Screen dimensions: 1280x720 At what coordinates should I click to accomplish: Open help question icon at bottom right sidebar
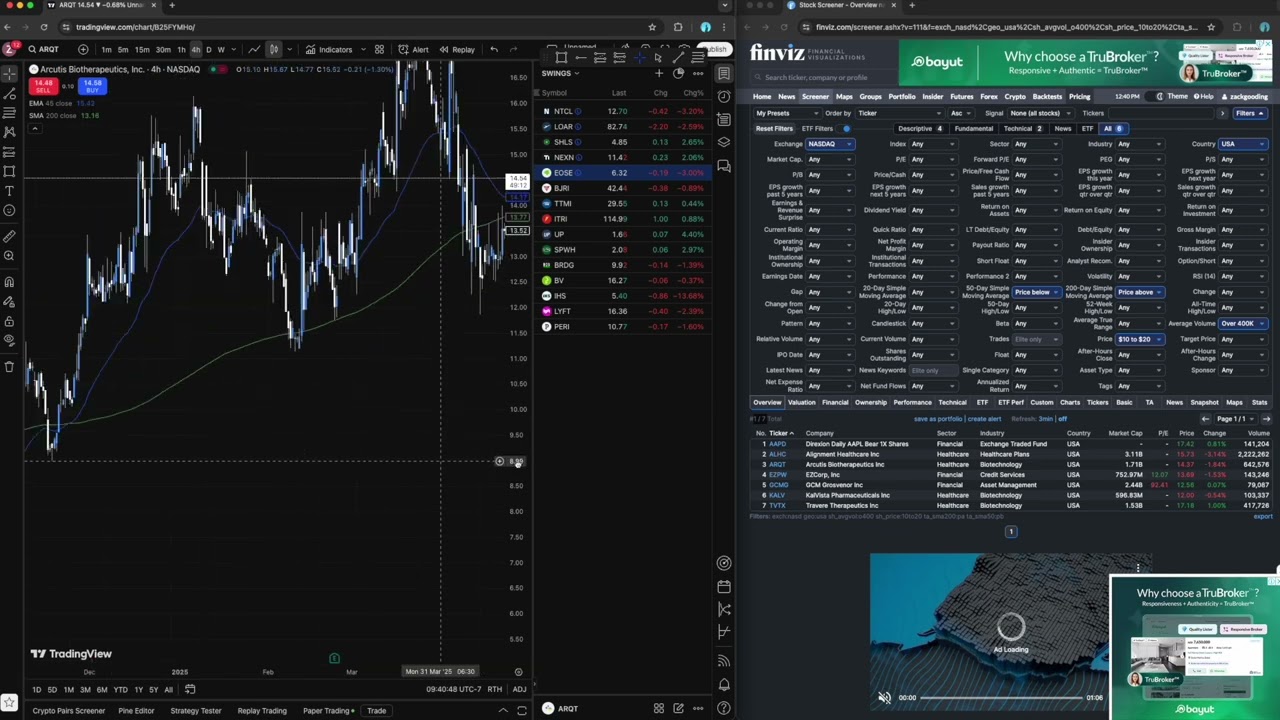pyautogui.click(x=724, y=708)
